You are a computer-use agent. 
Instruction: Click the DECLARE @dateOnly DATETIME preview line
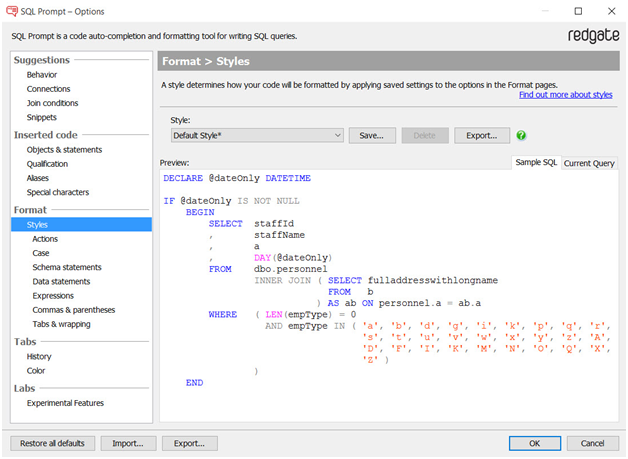point(237,178)
